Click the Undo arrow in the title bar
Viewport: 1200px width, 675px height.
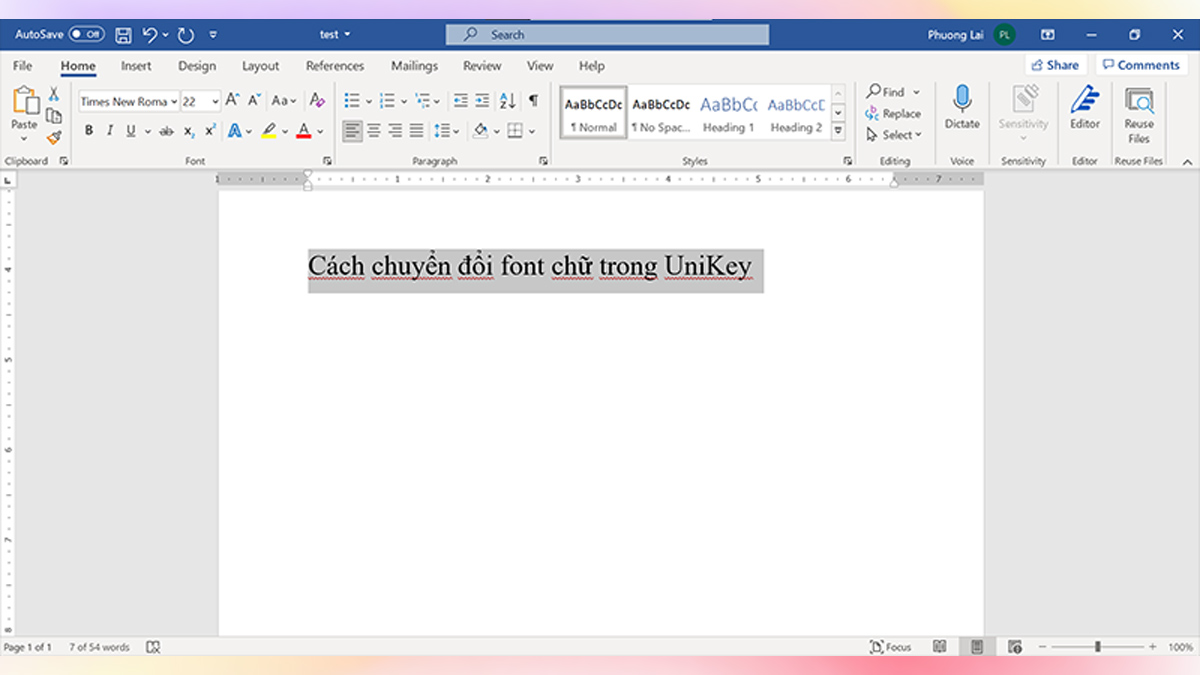150,35
